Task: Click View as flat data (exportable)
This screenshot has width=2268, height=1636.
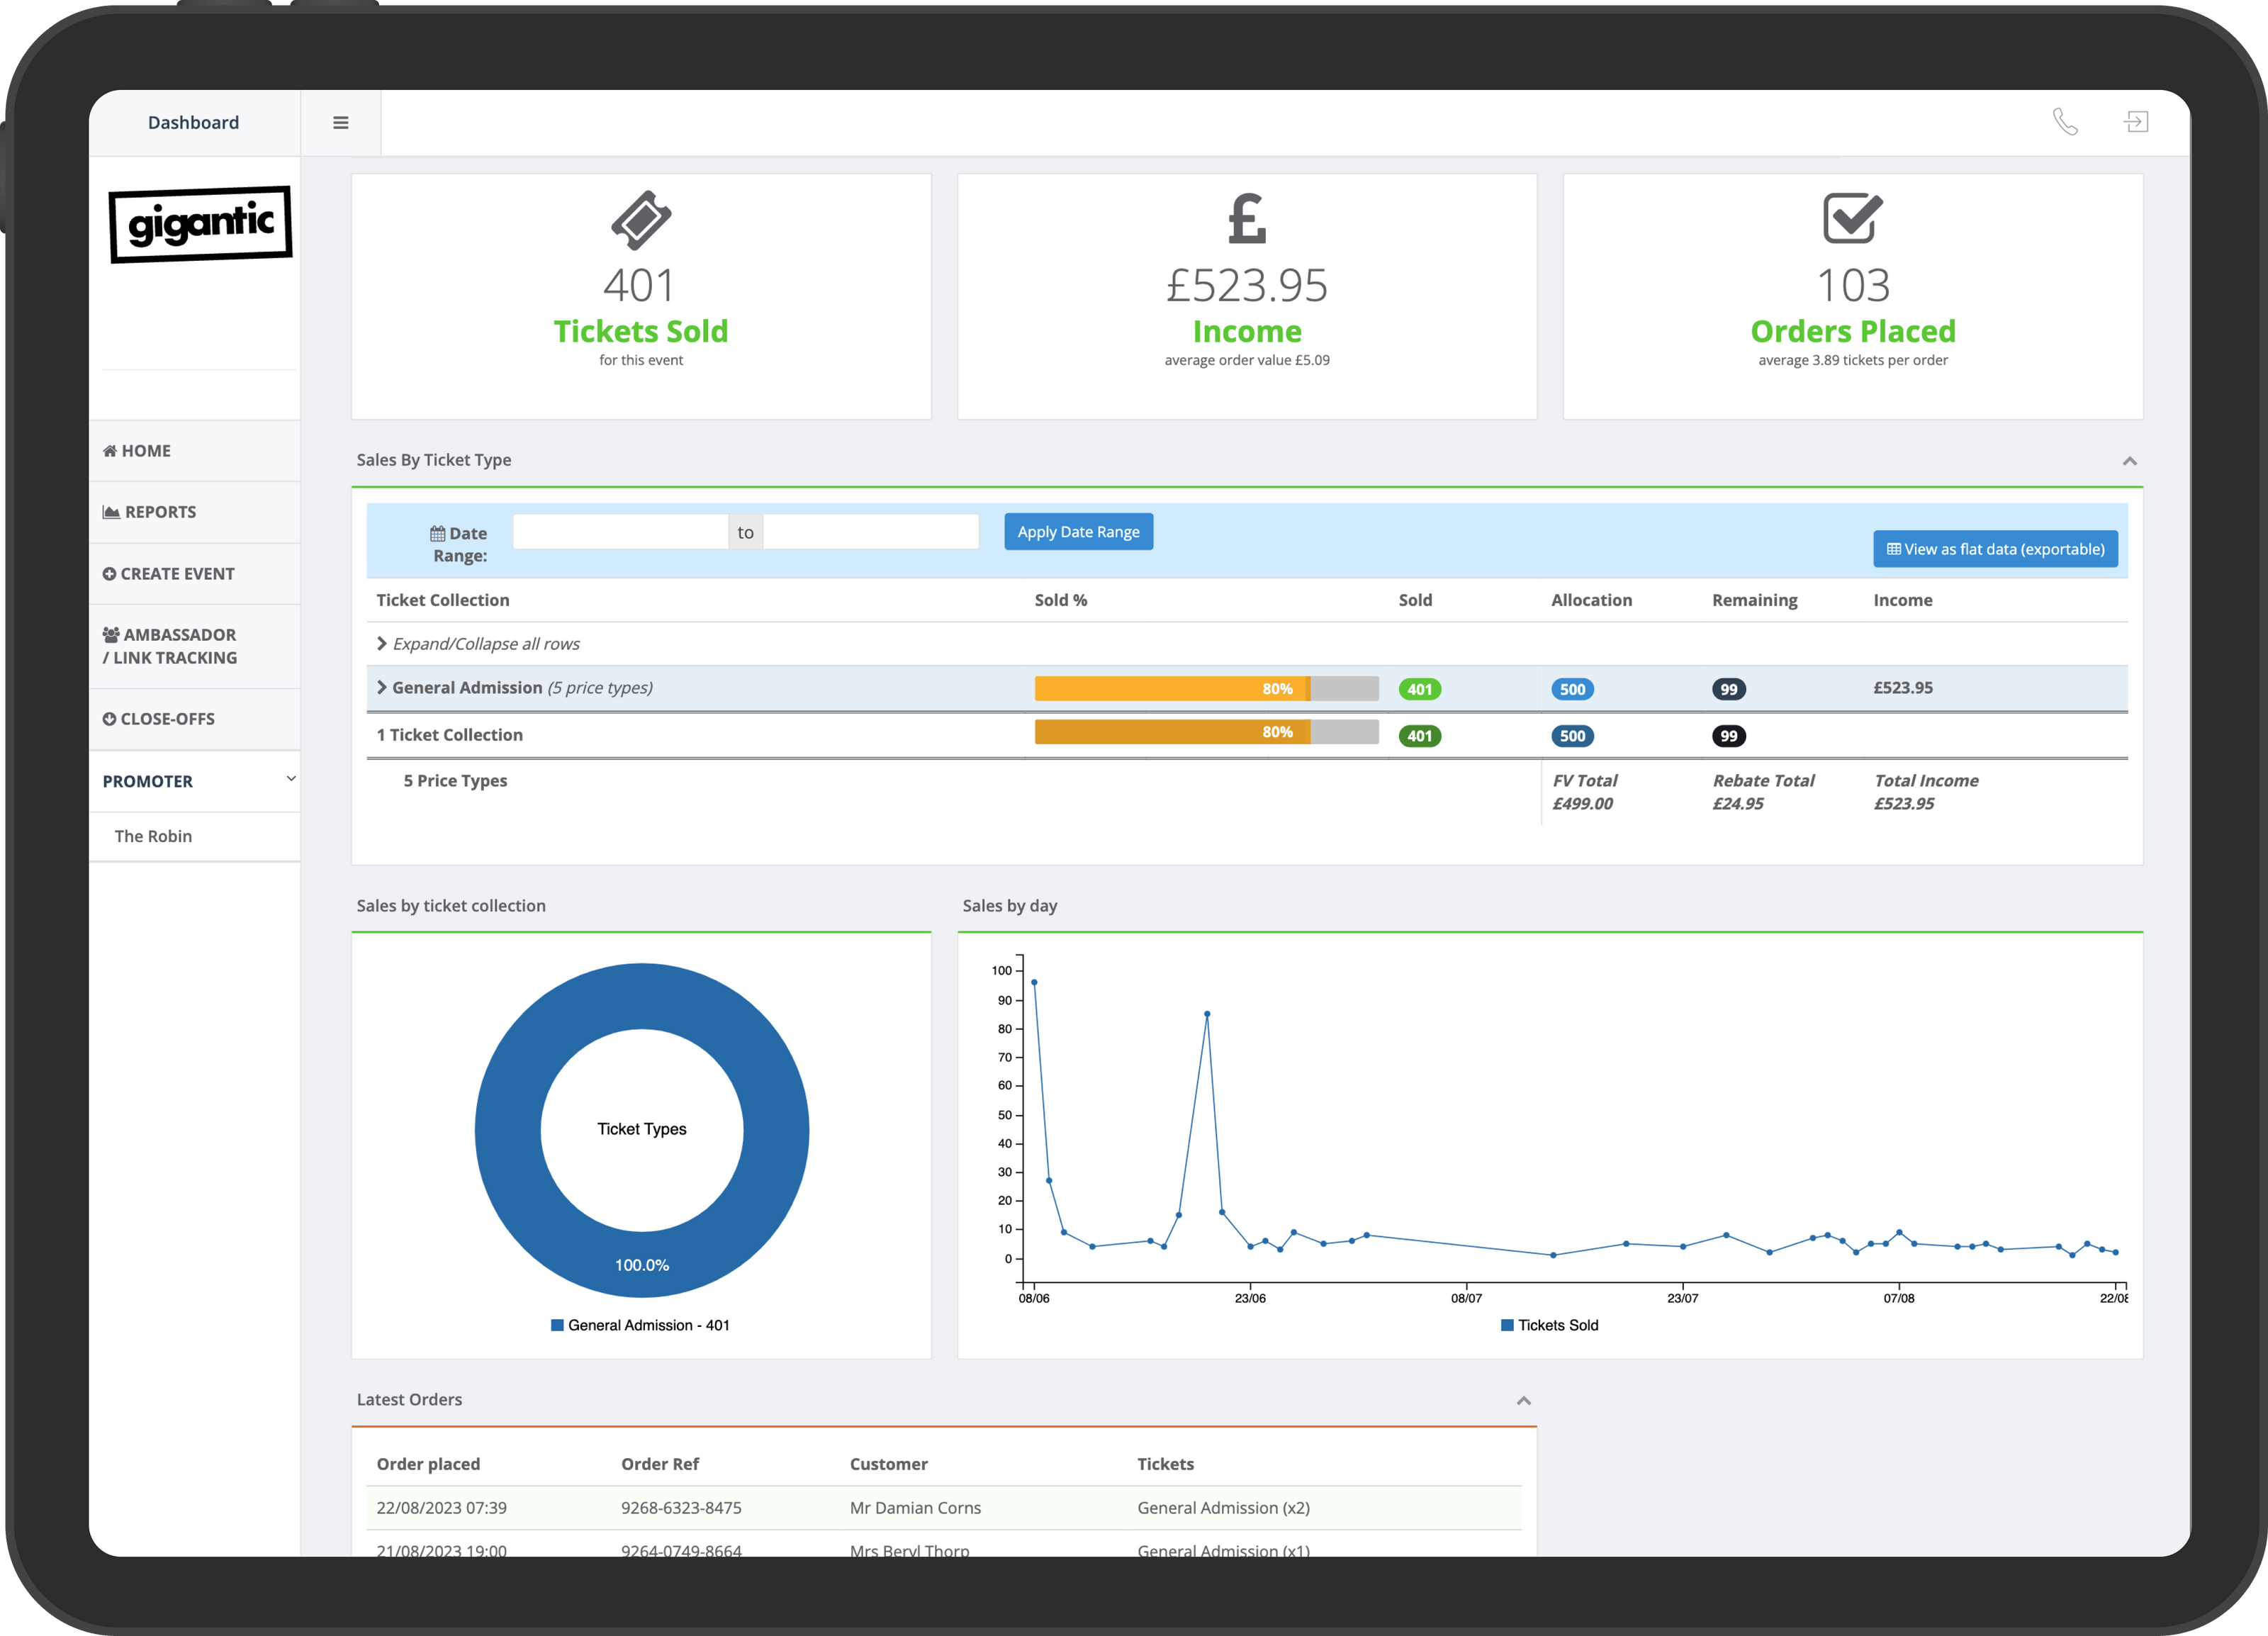Action: [1994, 549]
